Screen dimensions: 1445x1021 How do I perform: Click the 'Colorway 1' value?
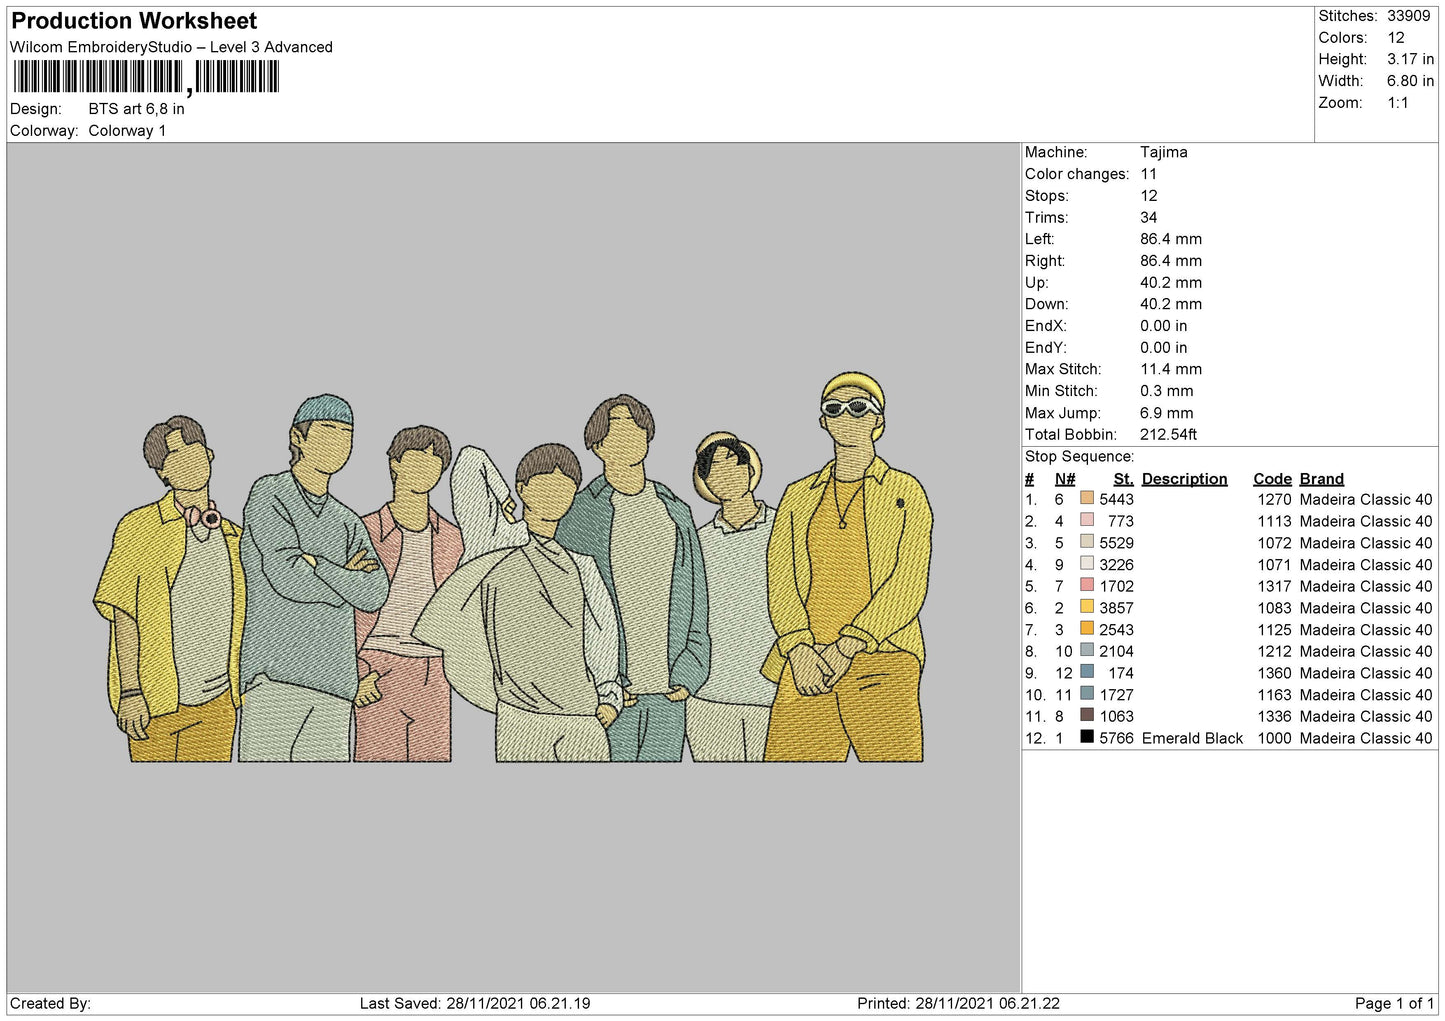click(x=127, y=131)
